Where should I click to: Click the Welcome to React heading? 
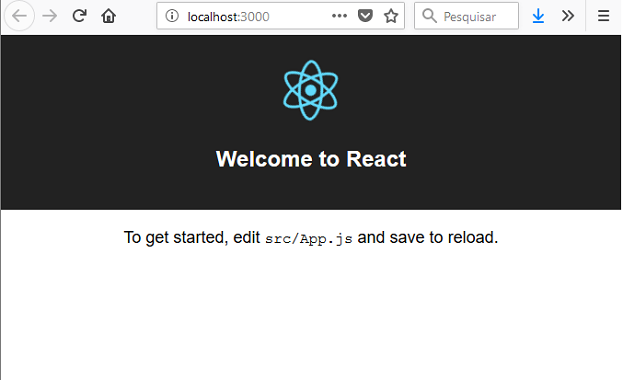pos(311,159)
